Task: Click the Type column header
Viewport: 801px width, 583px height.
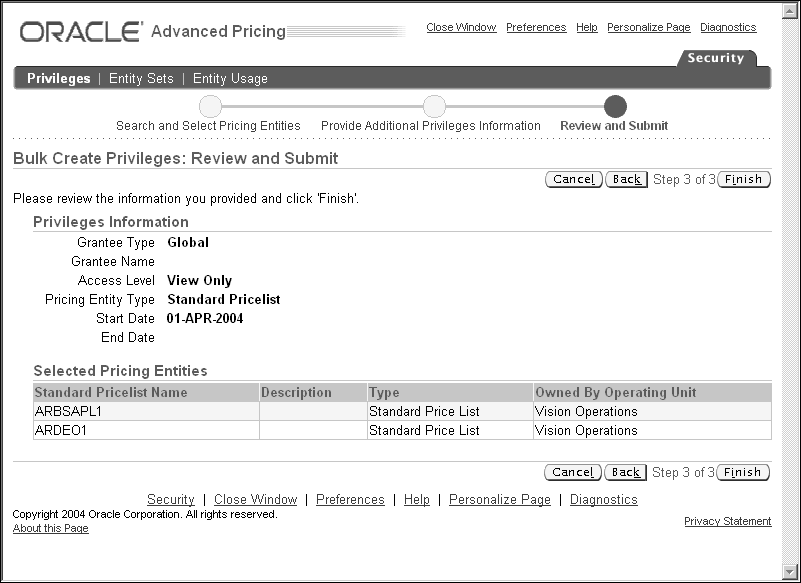Action: click(450, 392)
